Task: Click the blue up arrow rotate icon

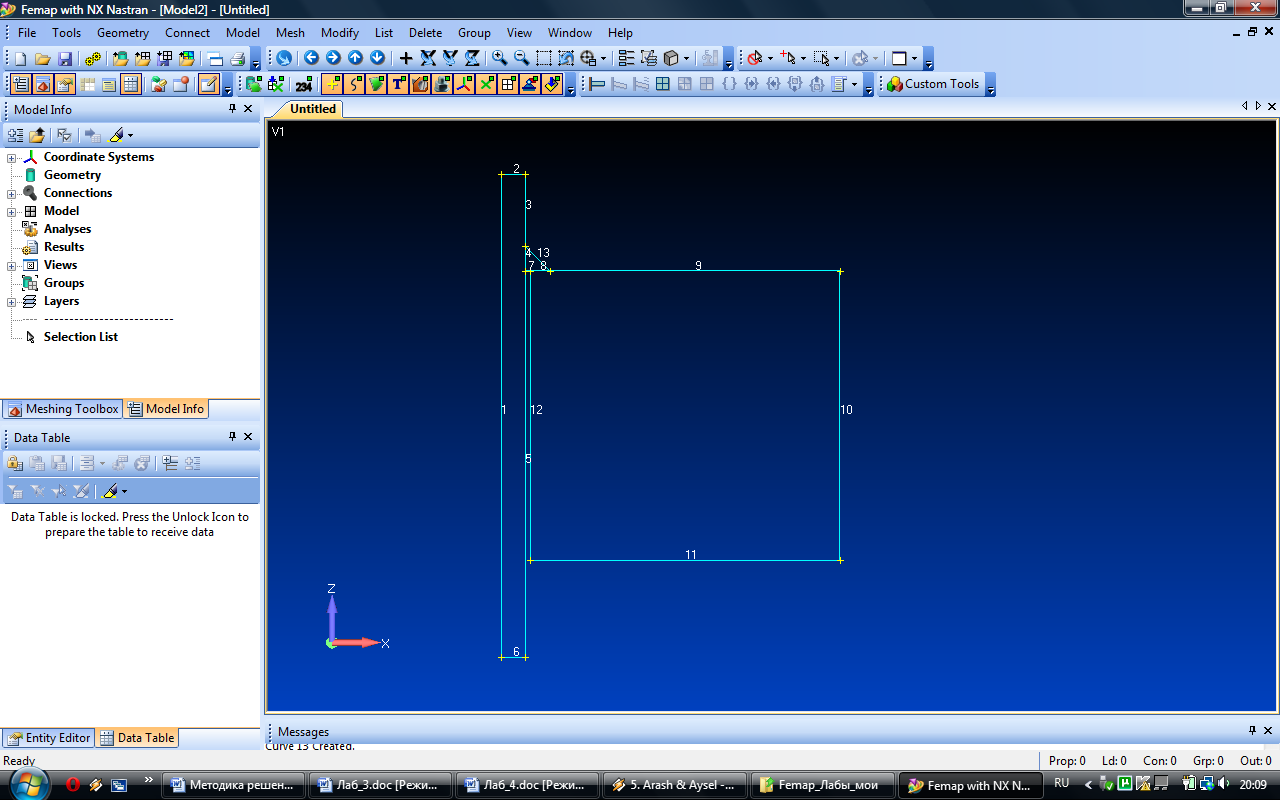Action: (x=355, y=59)
